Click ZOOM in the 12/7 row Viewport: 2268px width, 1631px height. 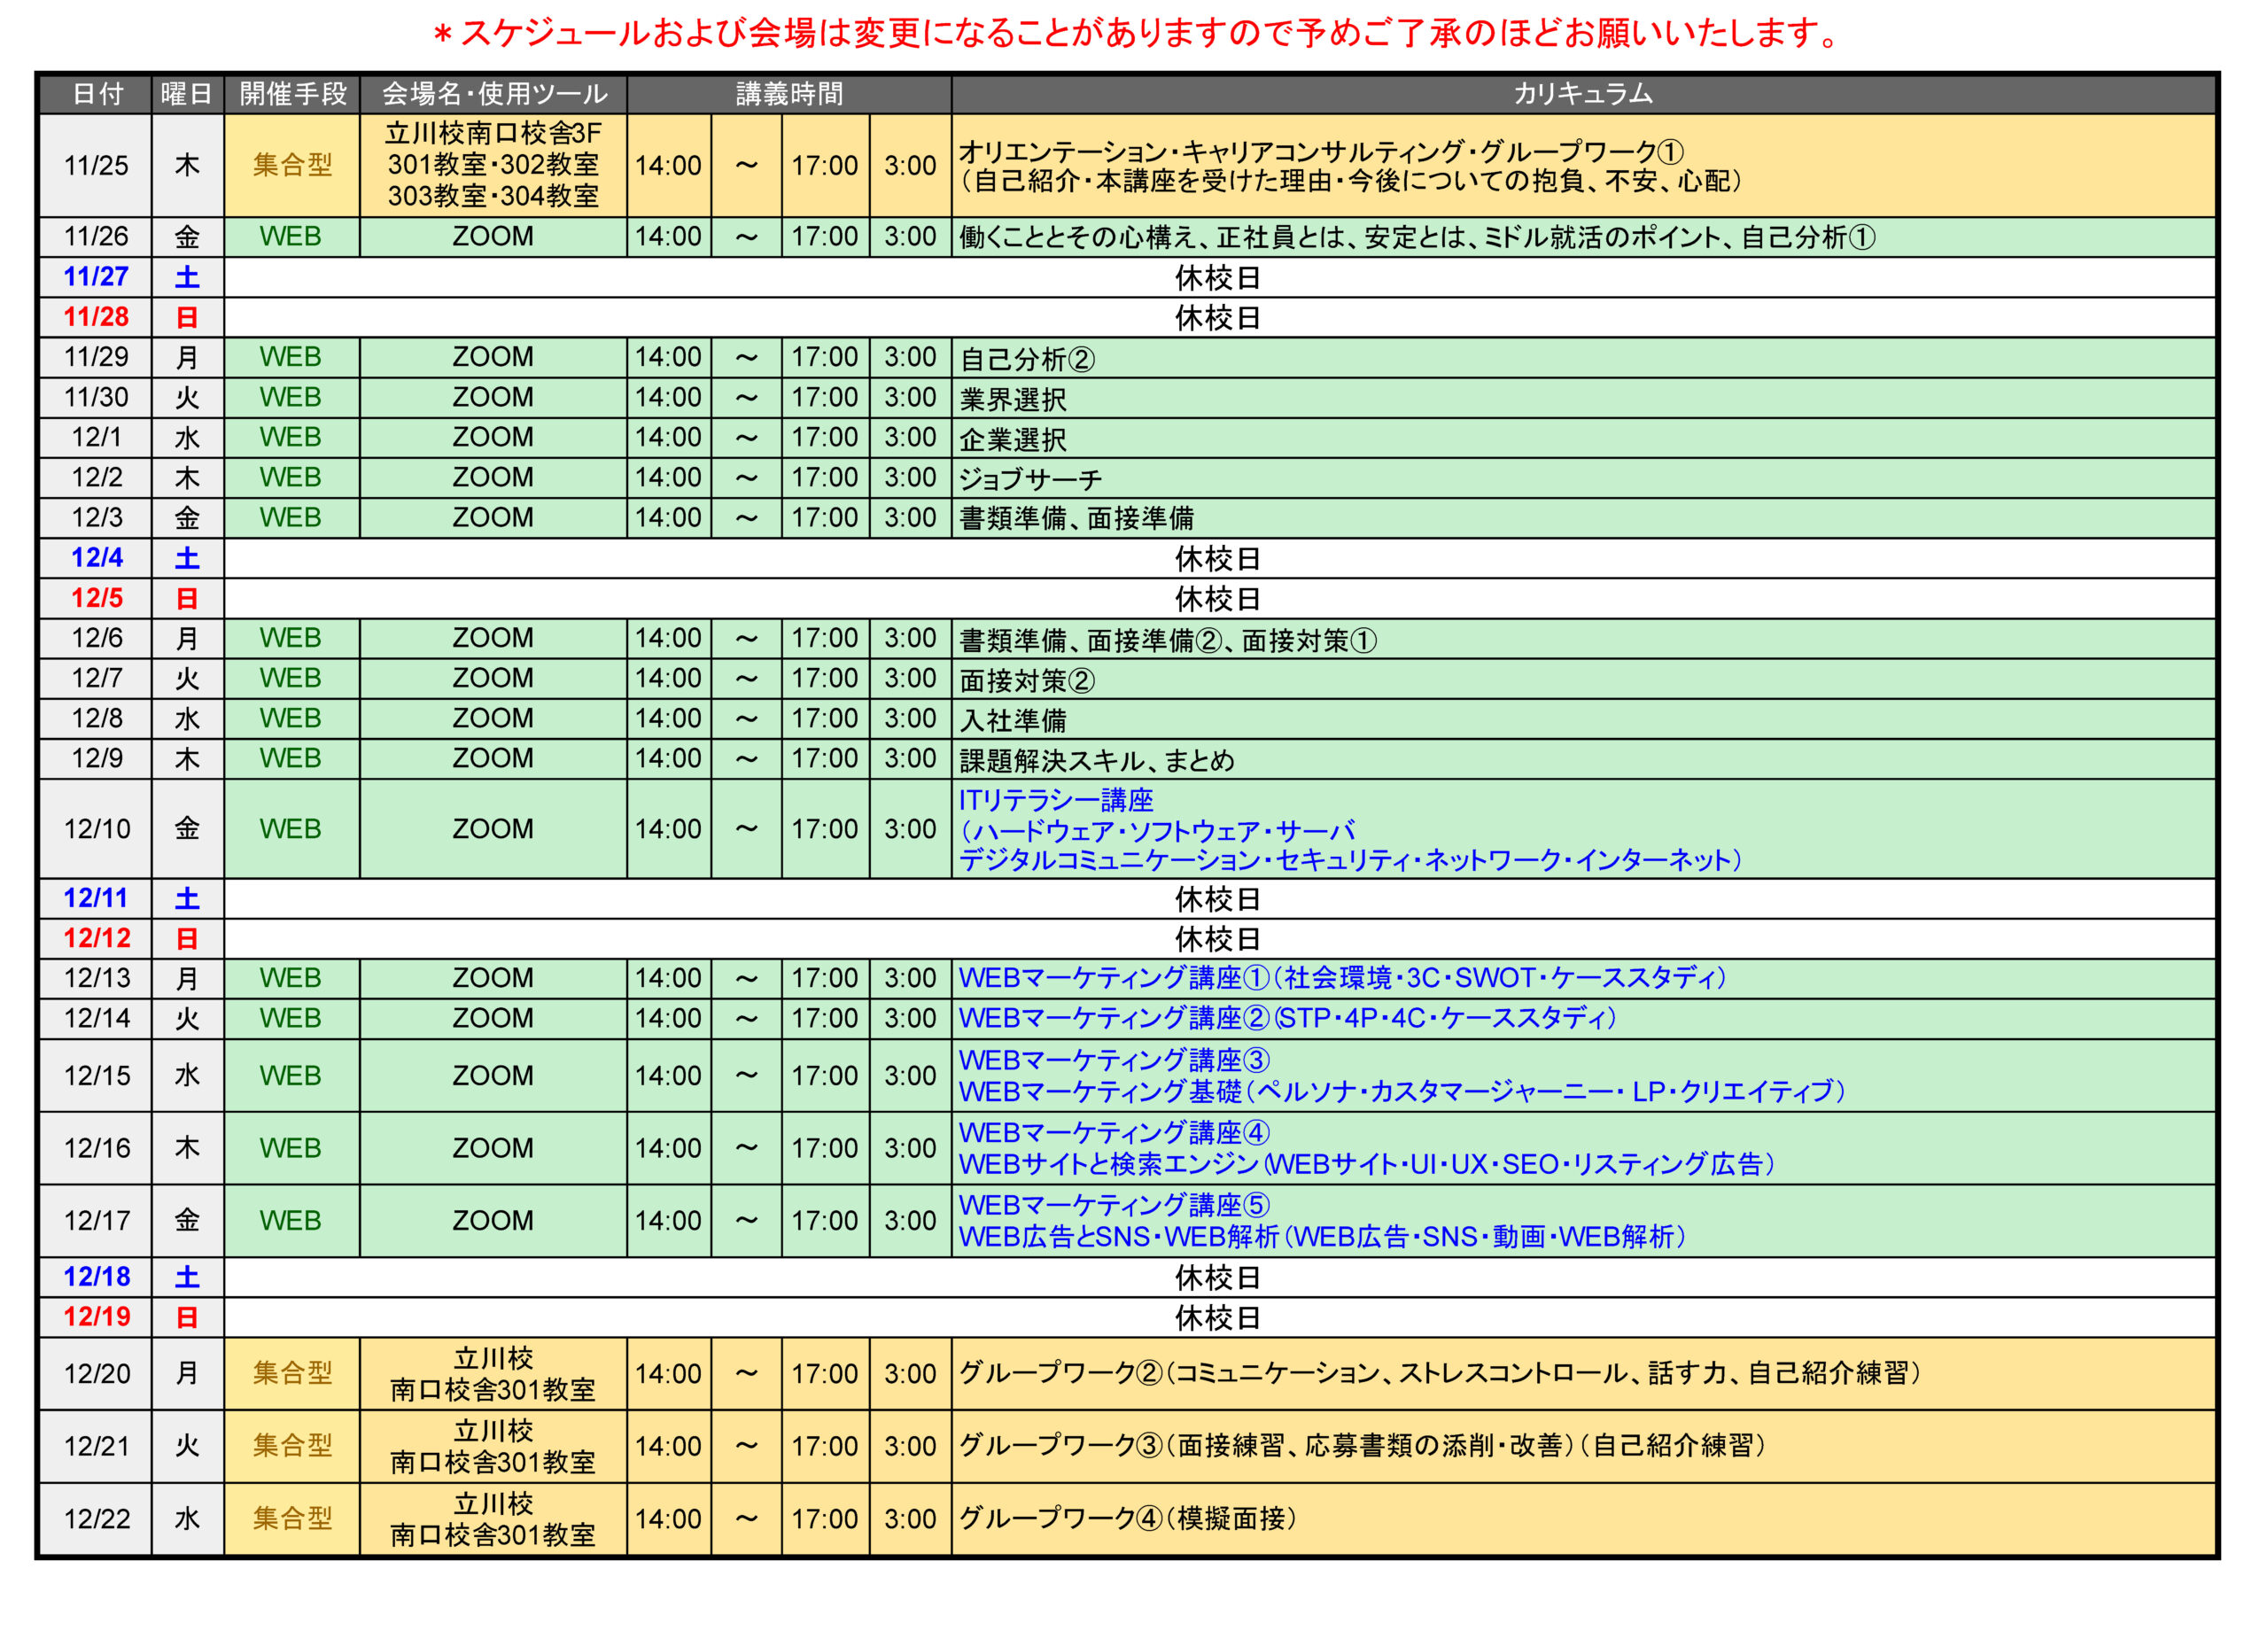coord(493,679)
